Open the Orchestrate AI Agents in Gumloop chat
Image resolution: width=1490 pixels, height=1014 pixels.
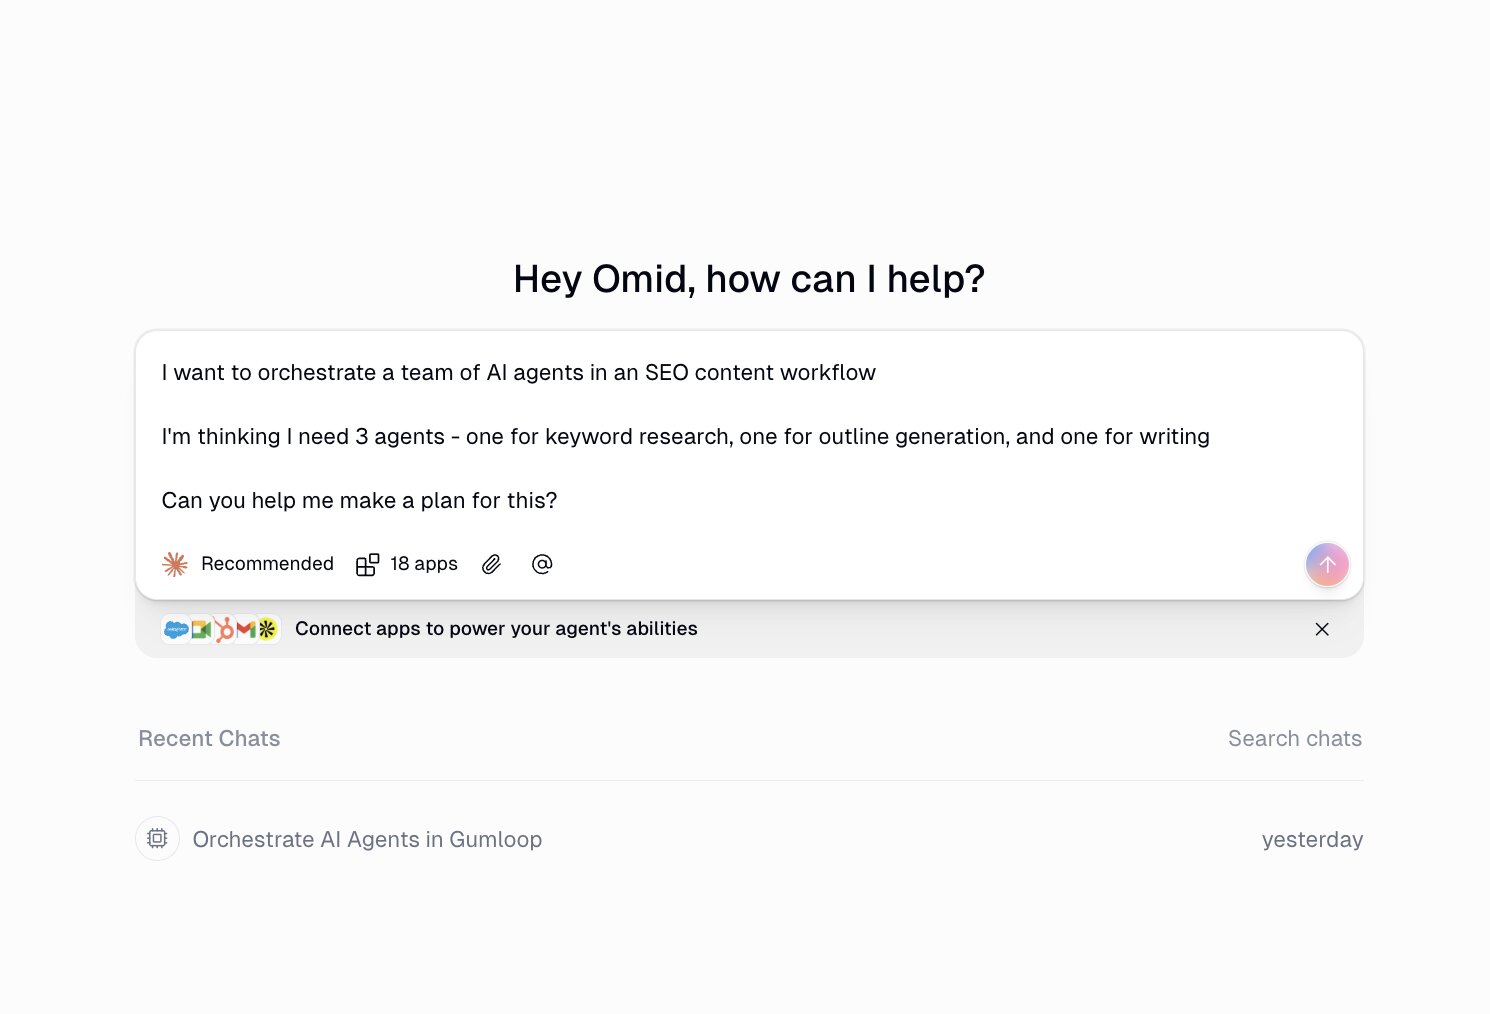click(367, 839)
